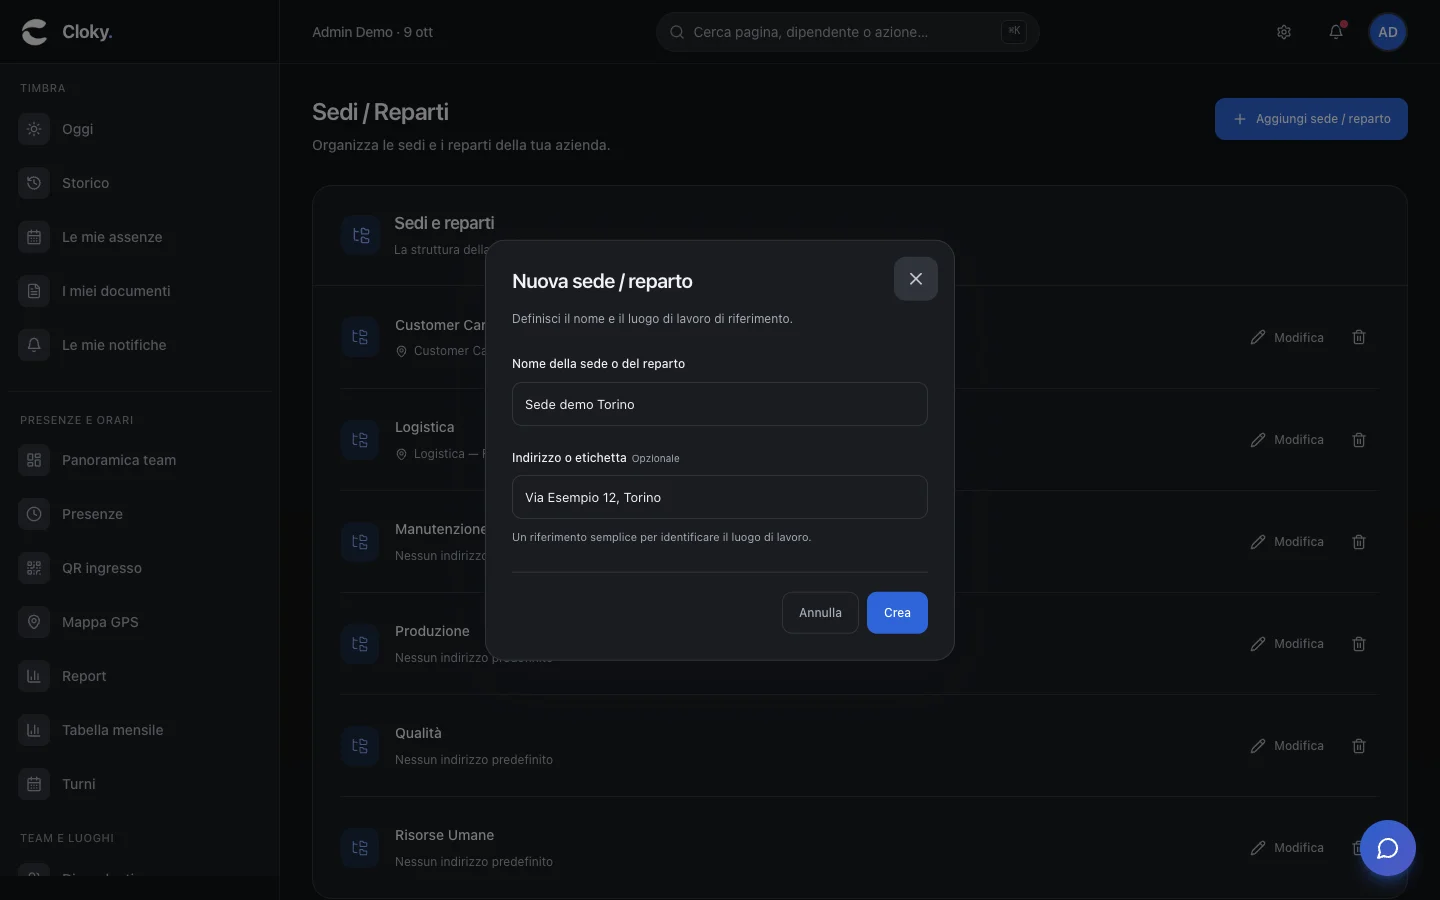Viewport: 1440px width, 900px height.
Task: Click the Qualità row structure icon
Action: 360,746
